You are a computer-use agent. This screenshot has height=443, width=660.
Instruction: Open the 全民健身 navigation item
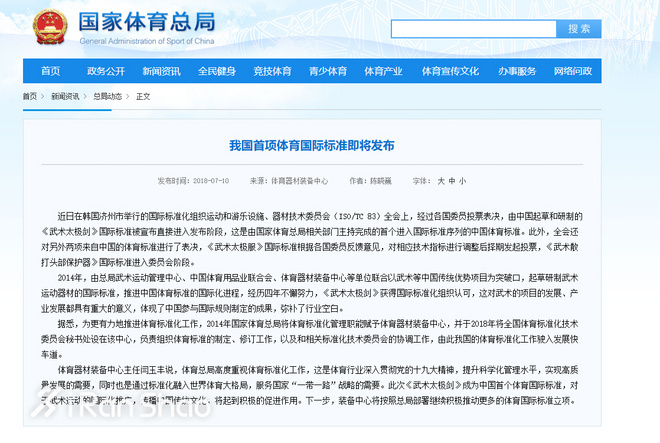217,71
